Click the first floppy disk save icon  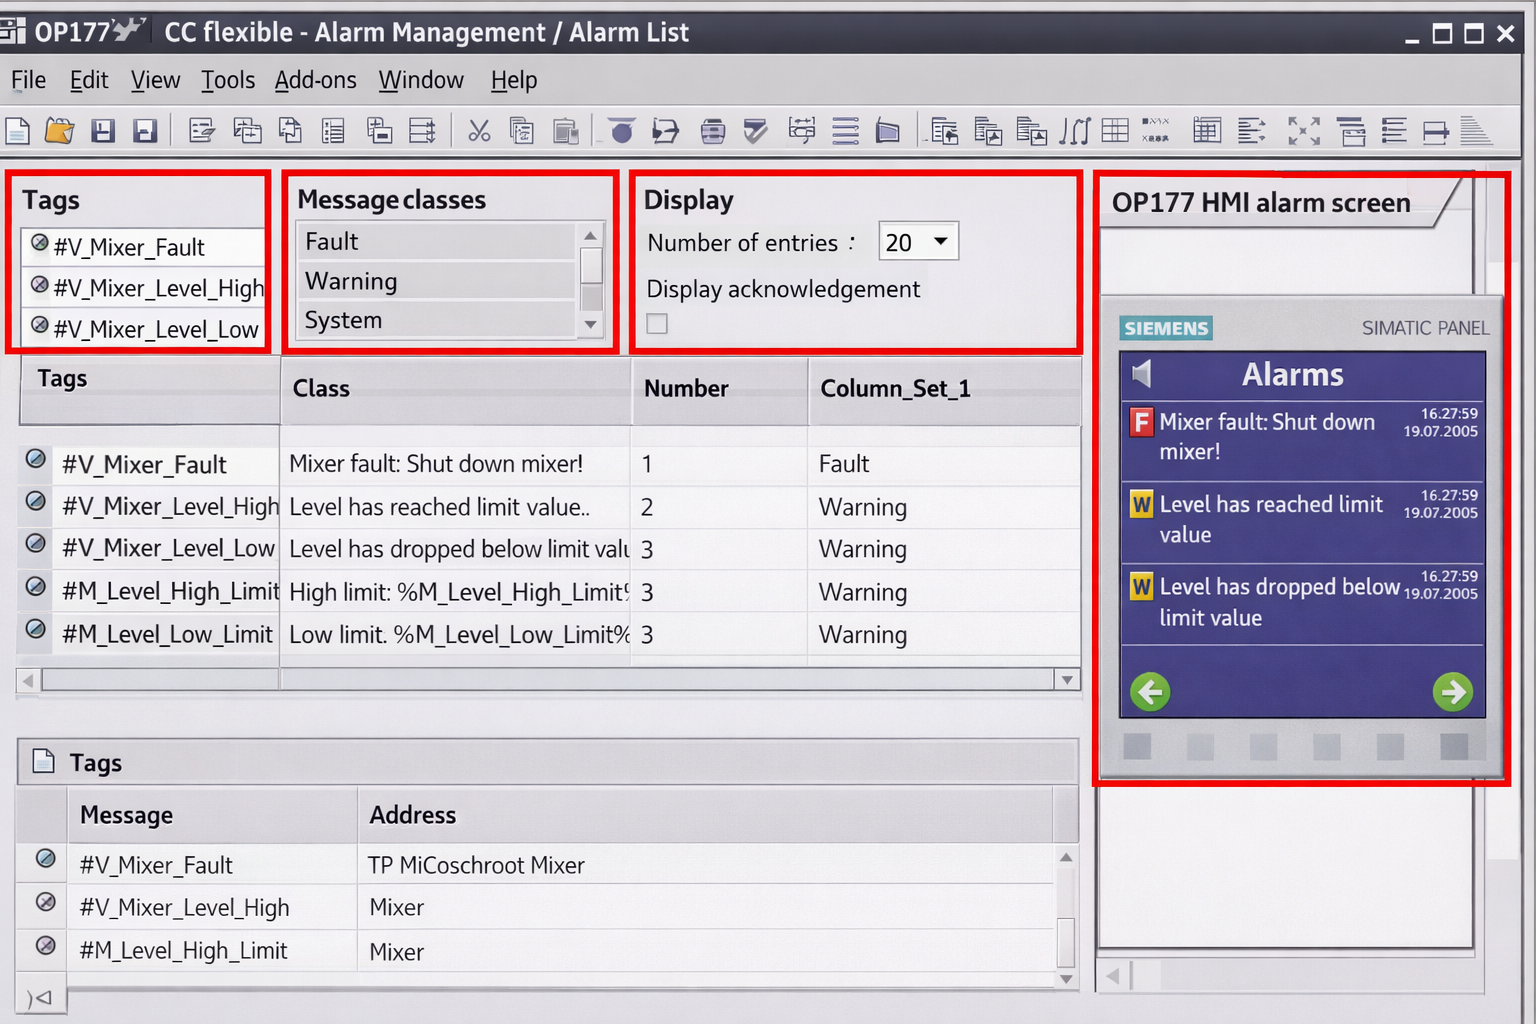click(103, 131)
